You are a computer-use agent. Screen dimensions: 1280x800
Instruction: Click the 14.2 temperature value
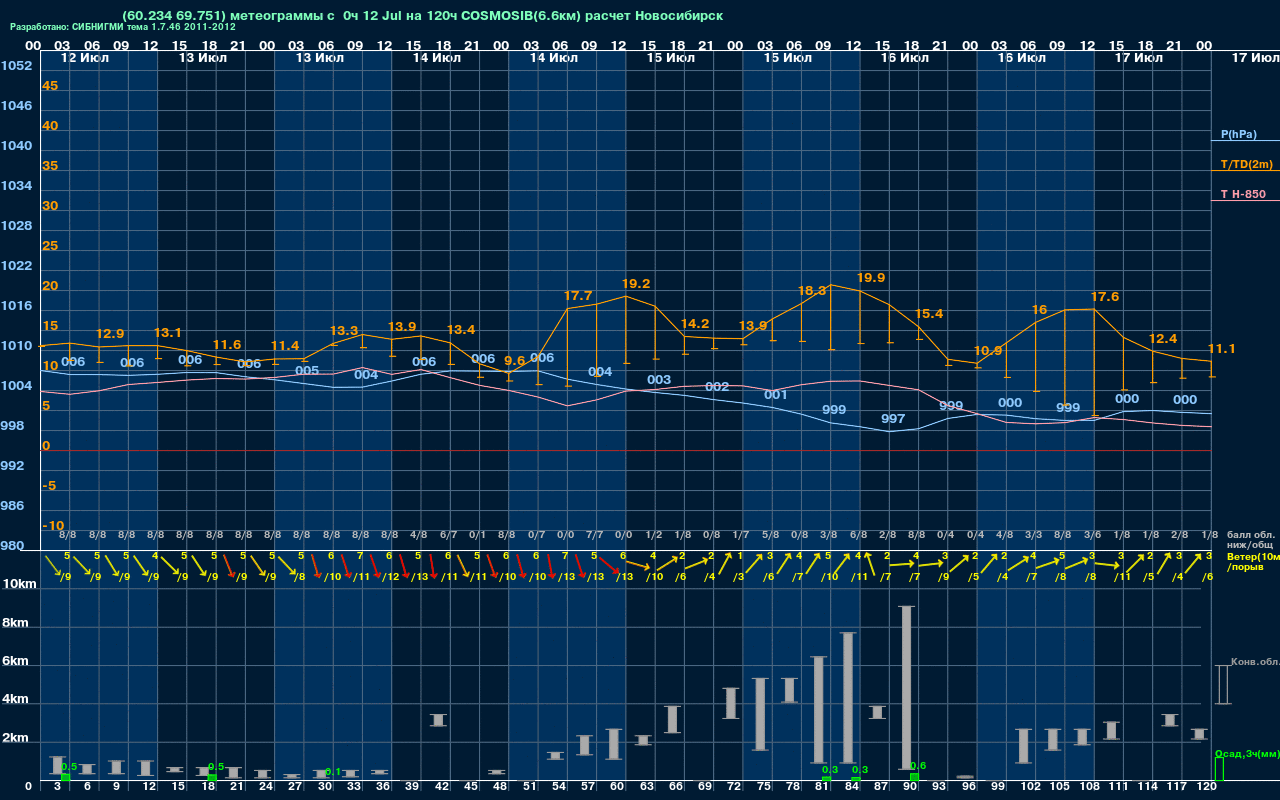[695, 324]
